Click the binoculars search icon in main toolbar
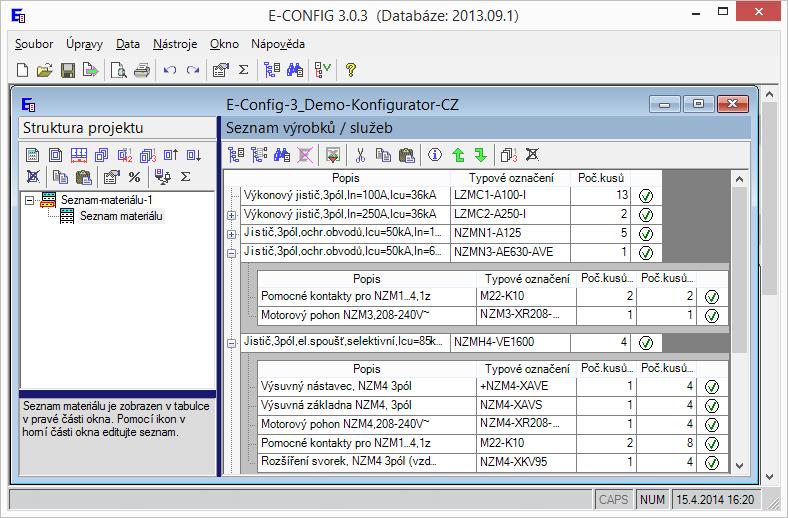Screen dimensions: 788x518 [x=295, y=70]
